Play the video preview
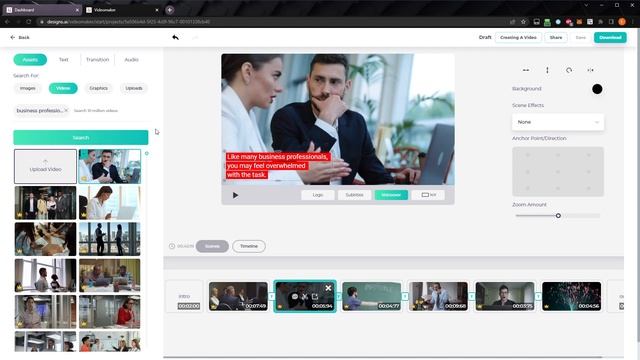640x360 pixels. coord(235,195)
